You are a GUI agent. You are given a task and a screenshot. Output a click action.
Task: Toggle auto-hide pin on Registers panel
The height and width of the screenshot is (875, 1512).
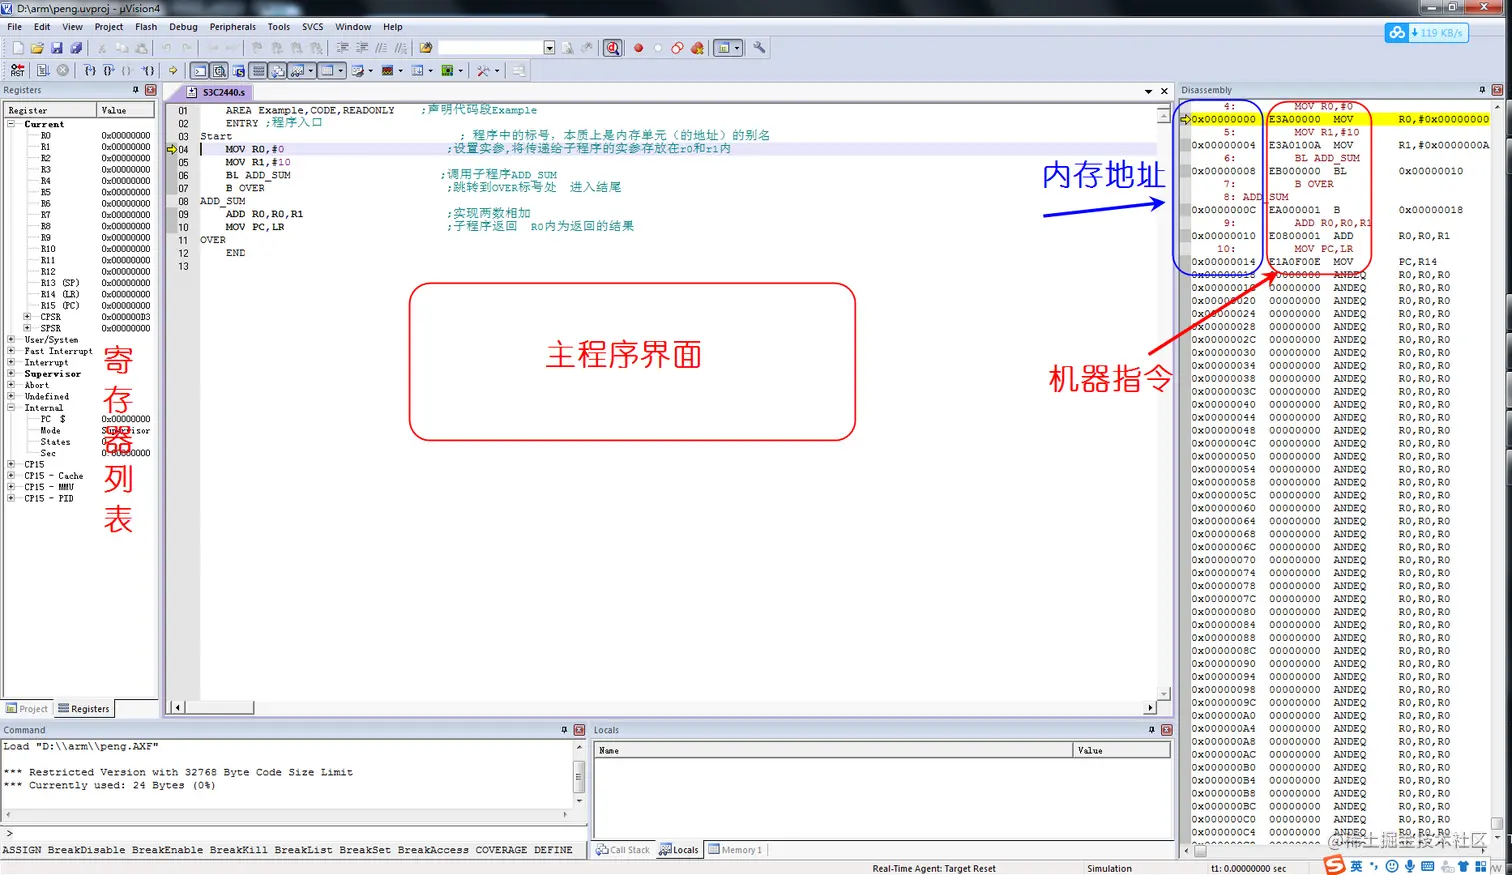click(x=136, y=90)
